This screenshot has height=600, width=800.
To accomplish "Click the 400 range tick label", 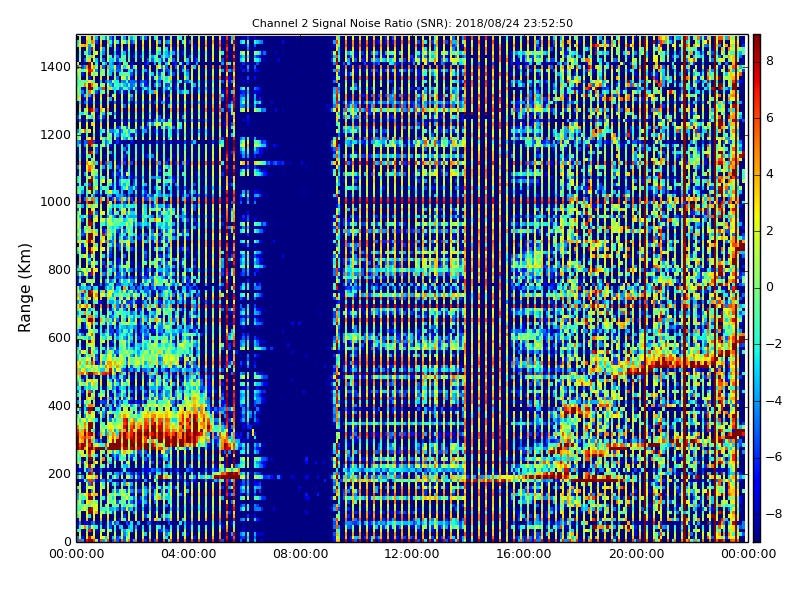I will pyautogui.click(x=59, y=406).
